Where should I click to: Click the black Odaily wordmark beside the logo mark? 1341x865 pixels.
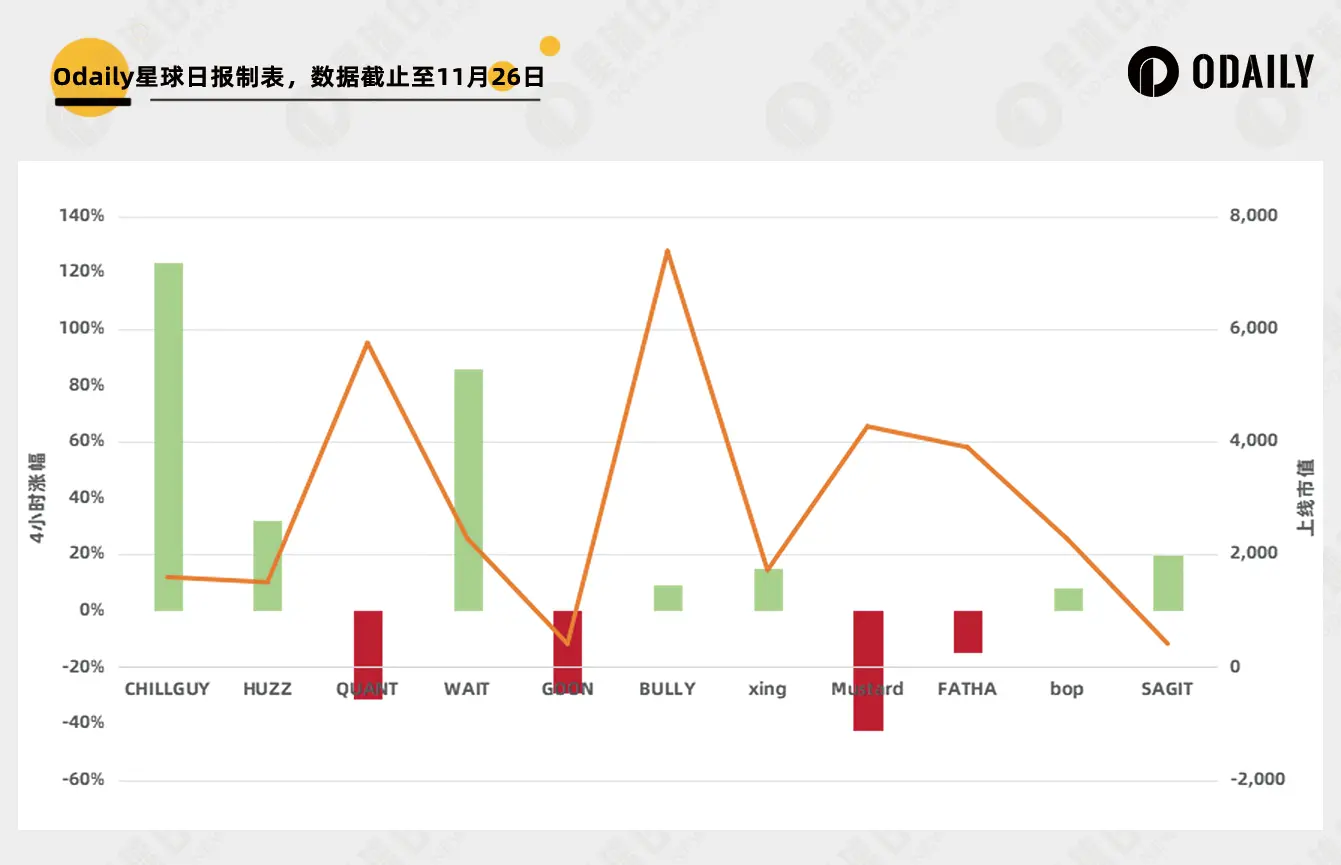(x=1255, y=73)
